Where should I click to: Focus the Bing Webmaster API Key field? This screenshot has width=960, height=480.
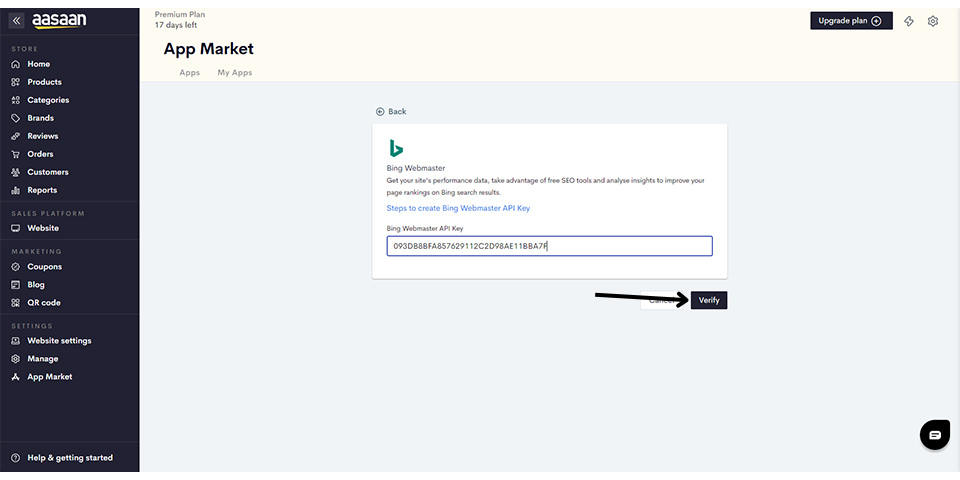tap(549, 246)
